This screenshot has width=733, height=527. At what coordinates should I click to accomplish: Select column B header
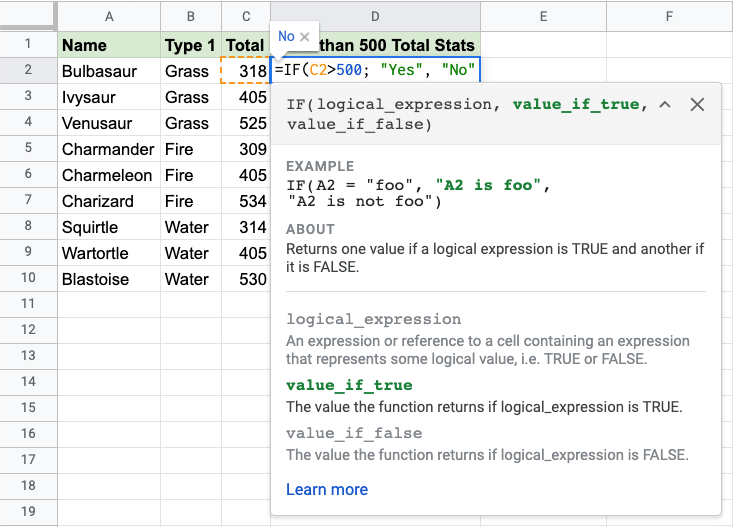[x=190, y=16]
